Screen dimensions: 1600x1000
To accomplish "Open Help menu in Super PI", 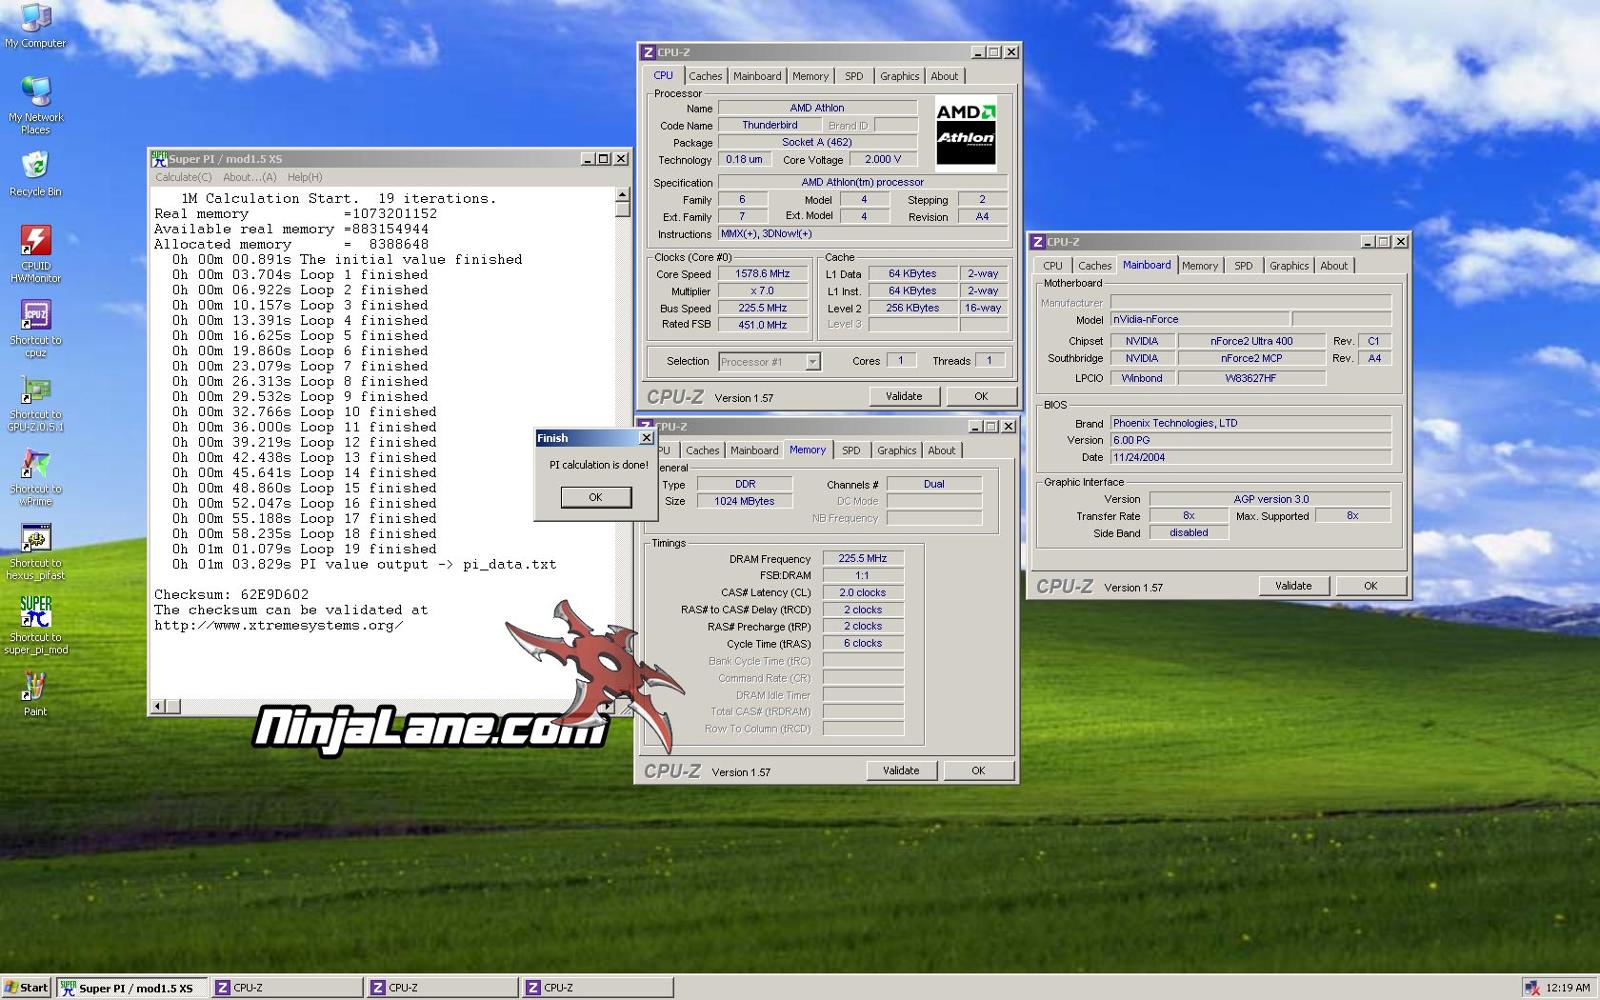I will [x=305, y=177].
